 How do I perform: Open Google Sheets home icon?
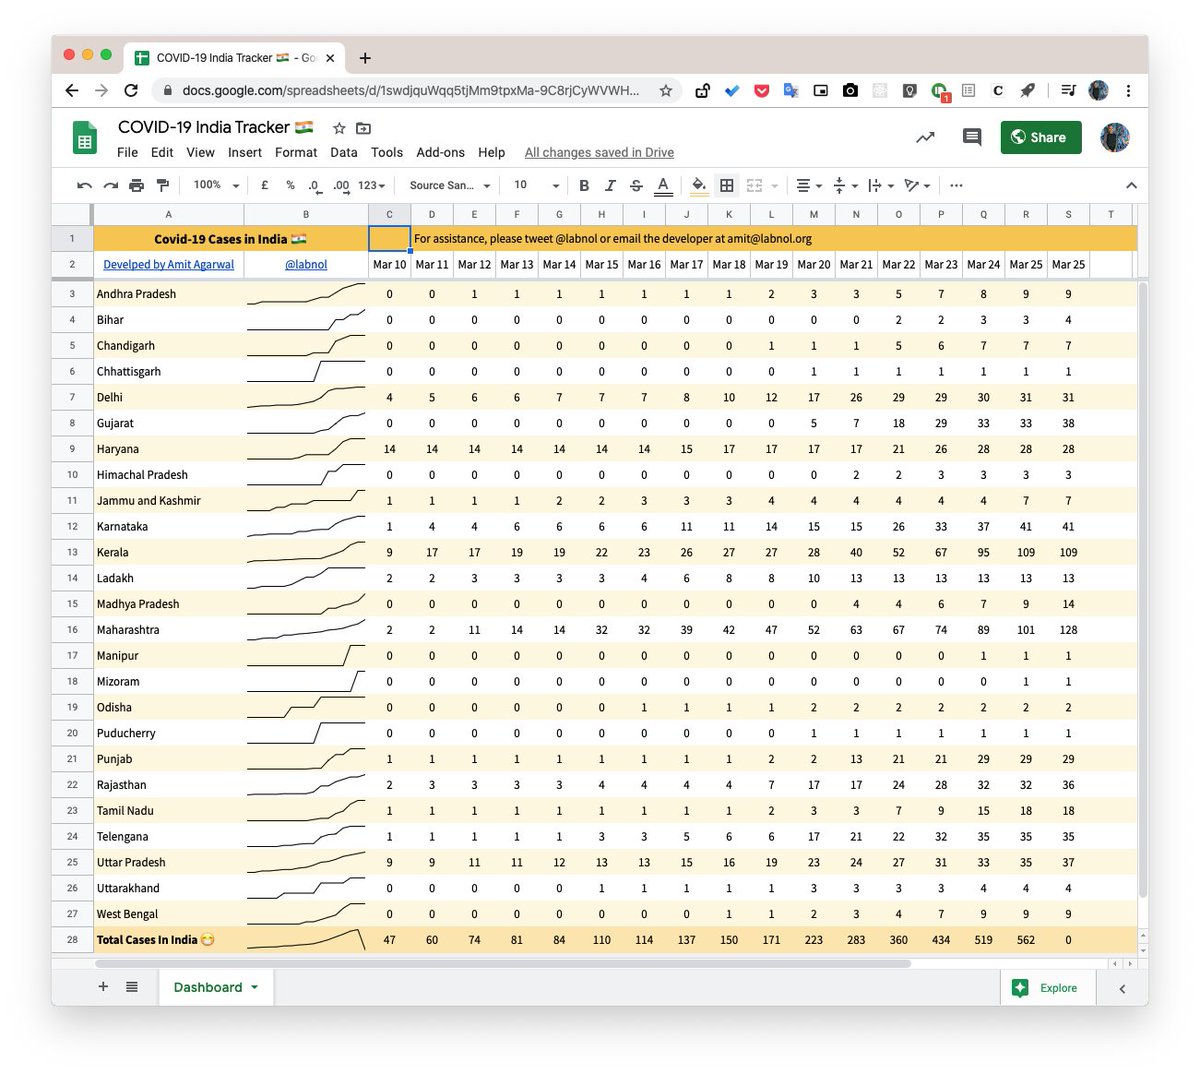[x=85, y=138]
